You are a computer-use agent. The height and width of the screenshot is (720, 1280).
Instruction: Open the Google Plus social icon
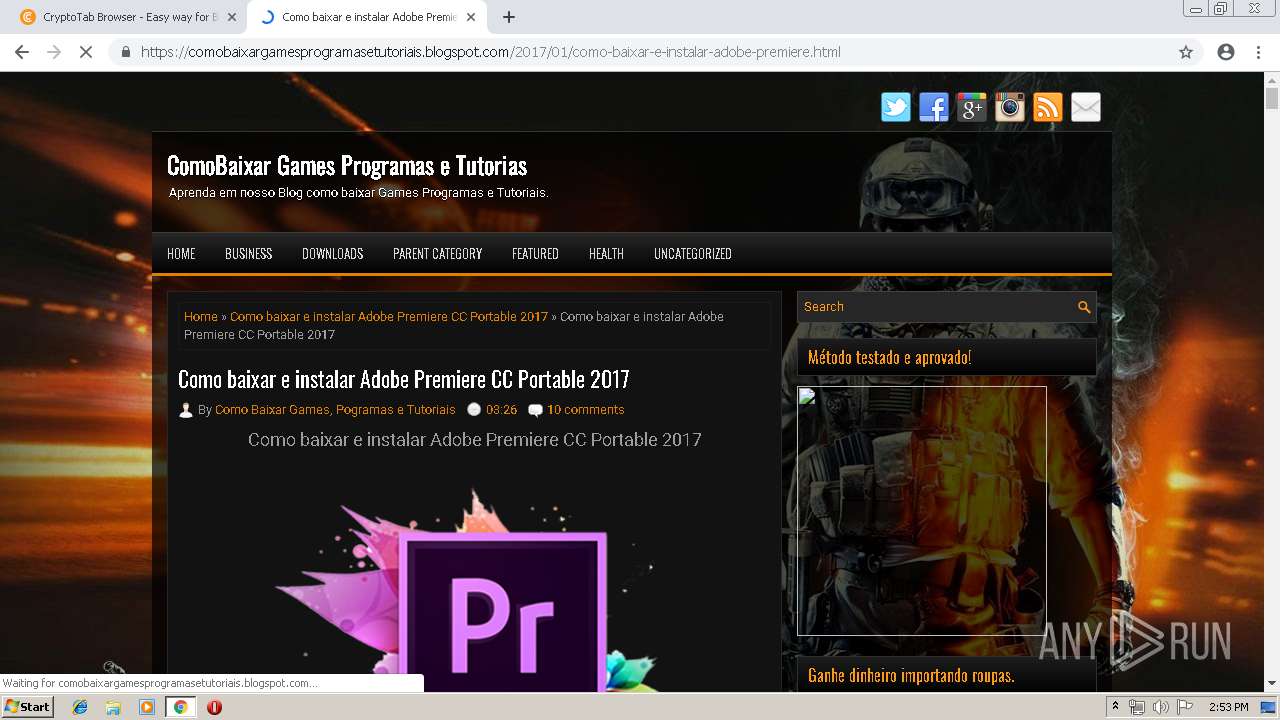click(972, 107)
